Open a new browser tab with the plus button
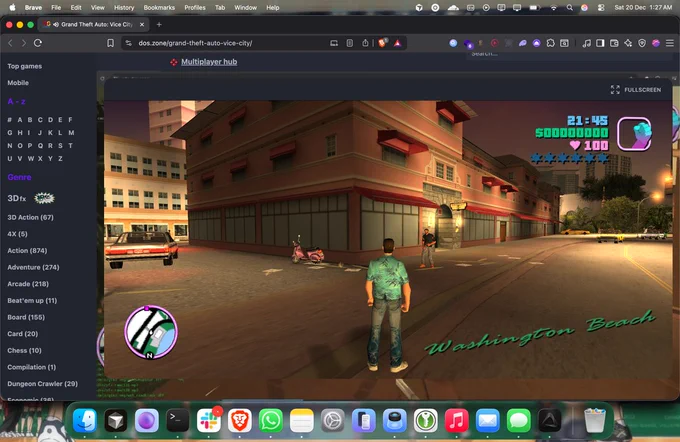Screen dimensions: 680x442 click(159, 25)
